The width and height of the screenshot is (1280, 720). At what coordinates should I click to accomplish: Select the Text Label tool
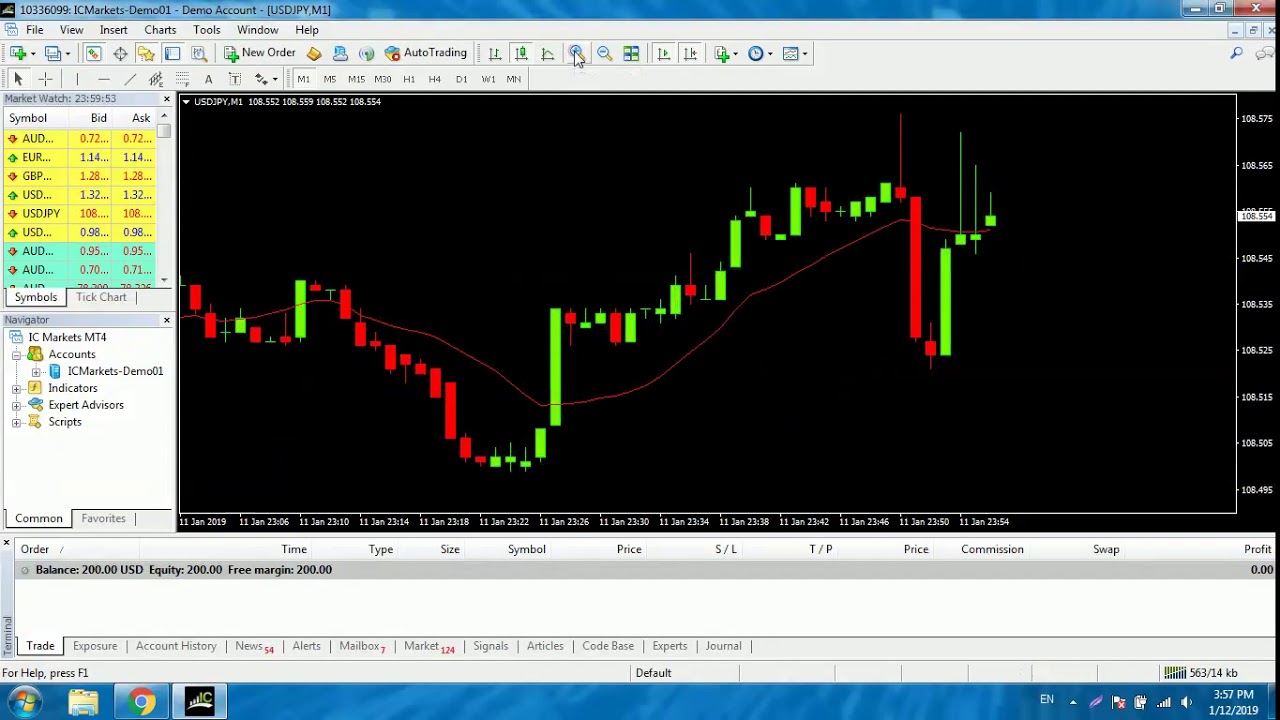(234, 79)
